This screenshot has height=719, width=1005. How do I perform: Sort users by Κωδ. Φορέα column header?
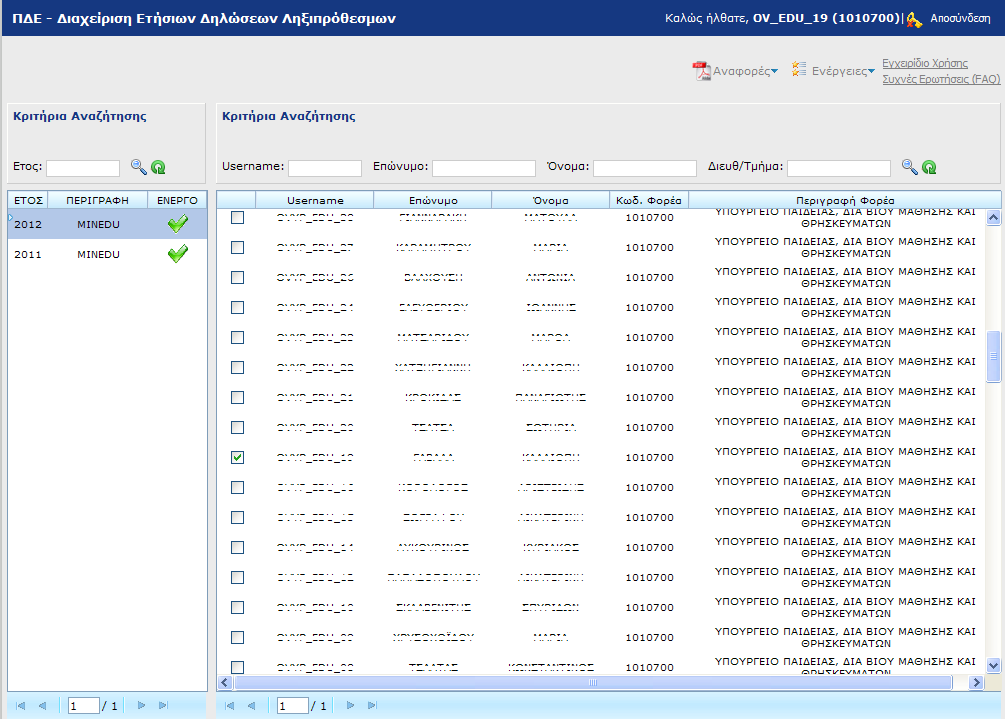point(649,200)
